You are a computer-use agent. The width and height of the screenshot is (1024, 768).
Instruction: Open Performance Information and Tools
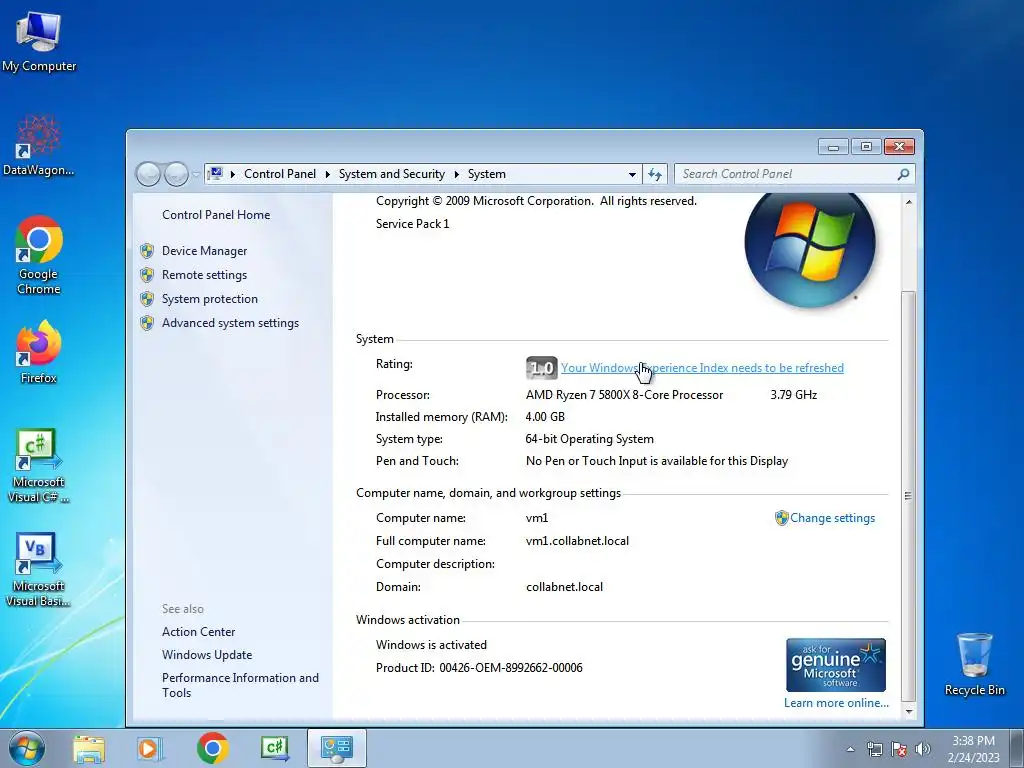[x=240, y=686]
